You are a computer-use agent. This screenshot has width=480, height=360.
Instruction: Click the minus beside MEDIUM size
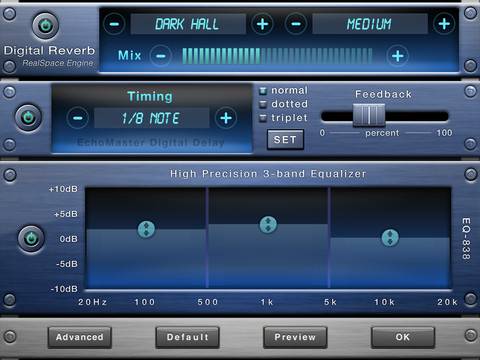(296, 24)
